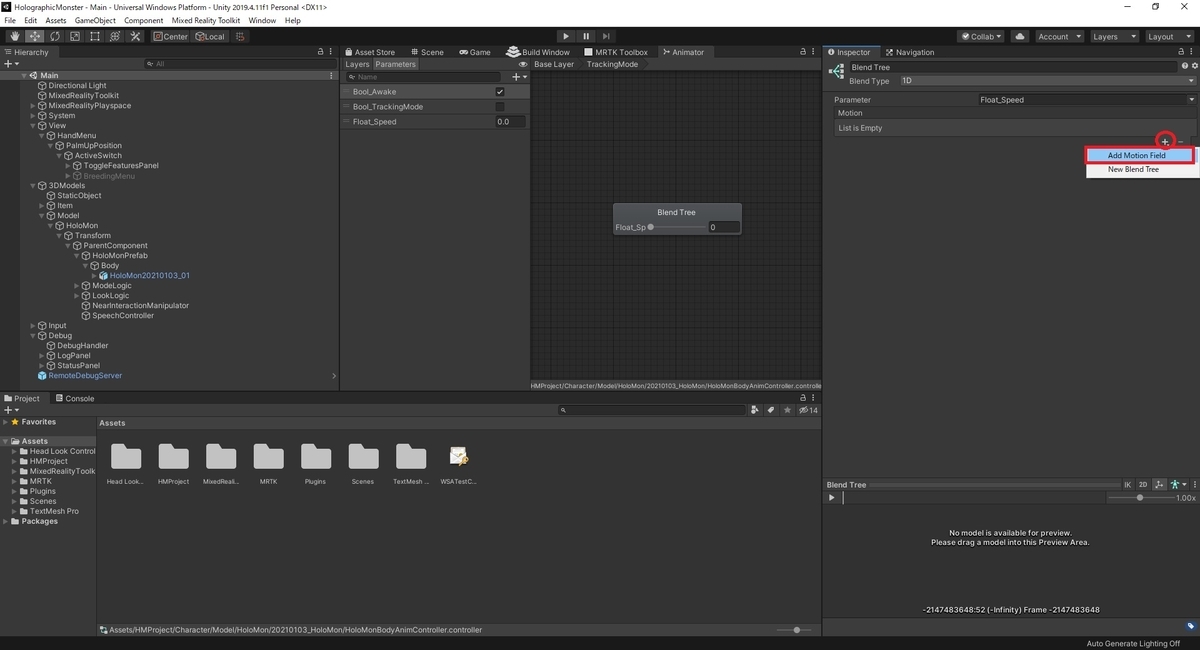The image size is (1200, 650).
Task: Open the Mixed Reality Toolkit menu
Action: click(204, 20)
